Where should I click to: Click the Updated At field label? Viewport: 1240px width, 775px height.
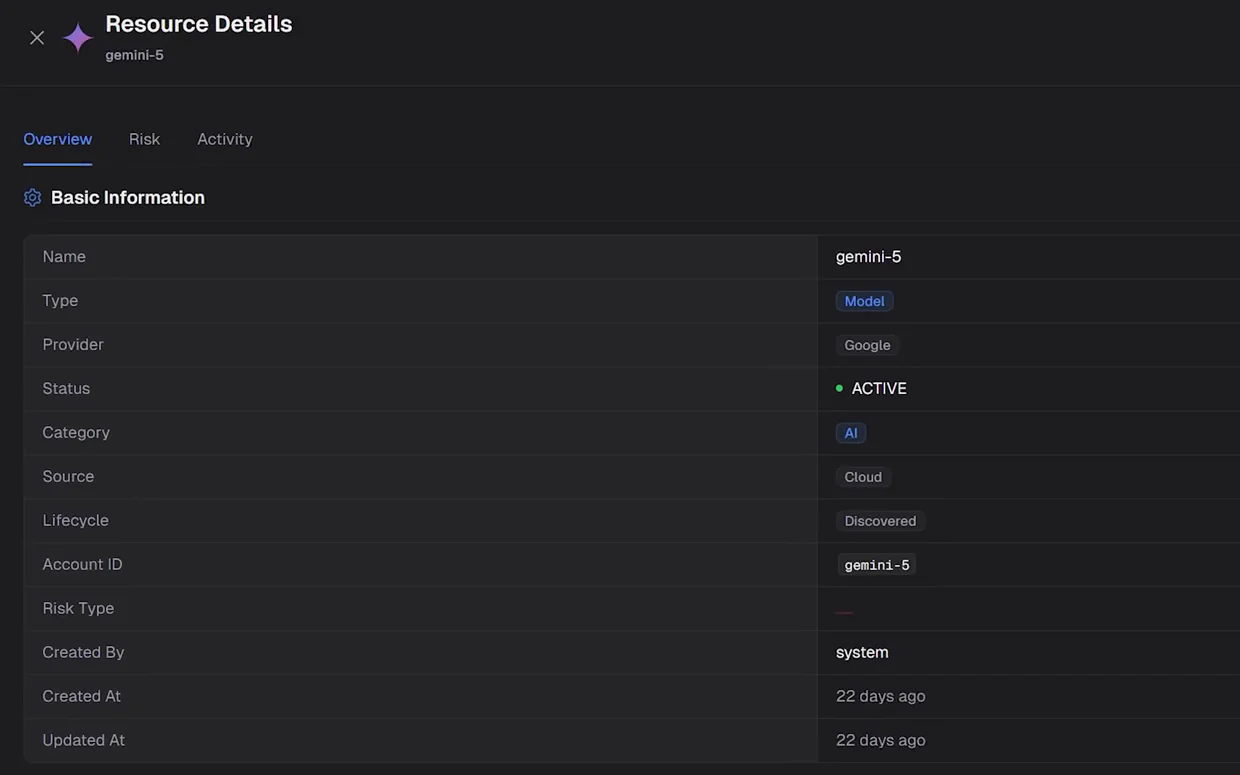83,741
